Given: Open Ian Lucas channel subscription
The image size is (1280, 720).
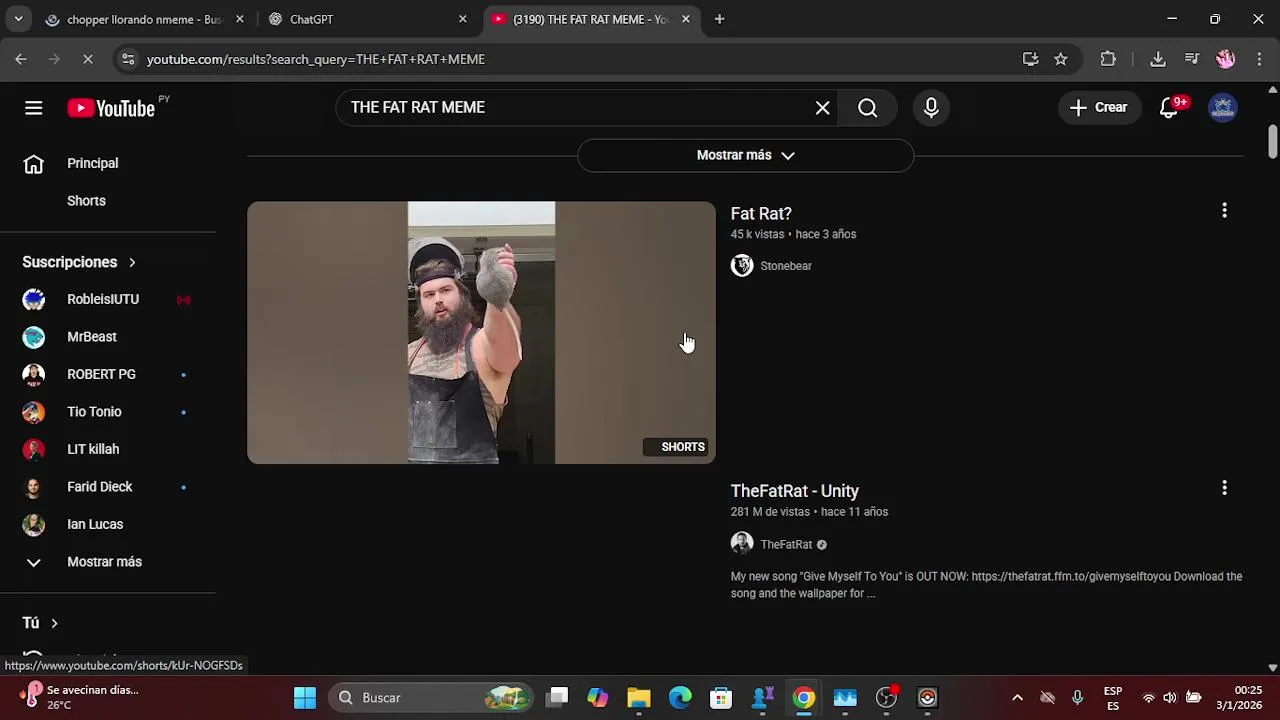Looking at the screenshot, I should point(108,524).
